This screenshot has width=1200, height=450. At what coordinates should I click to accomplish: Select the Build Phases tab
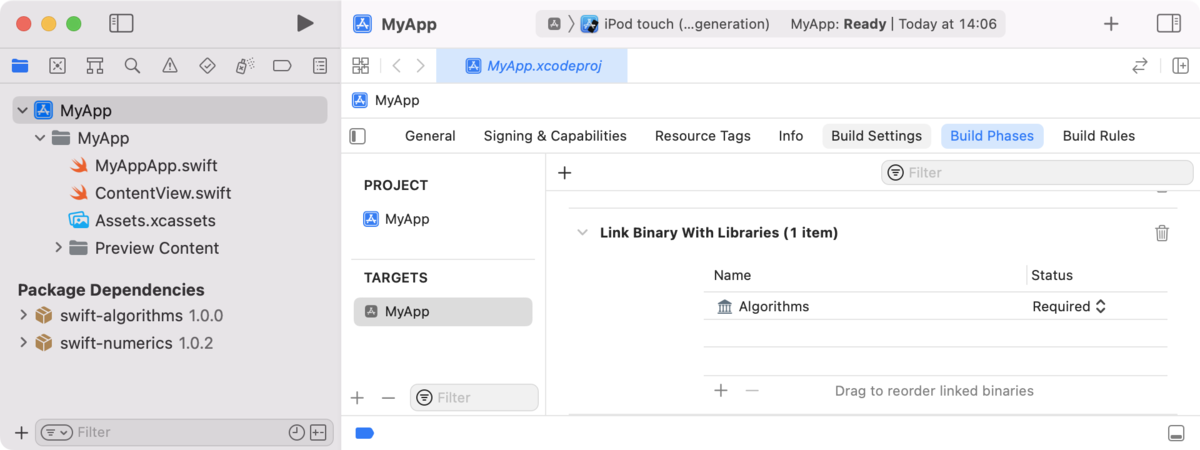pyautogui.click(x=992, y=136)
